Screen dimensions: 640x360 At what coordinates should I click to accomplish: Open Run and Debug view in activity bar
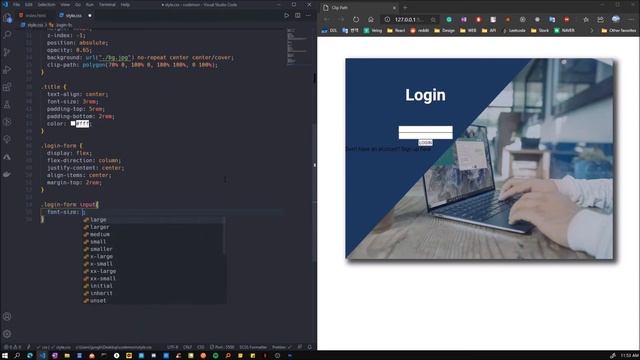coord(7,70)
